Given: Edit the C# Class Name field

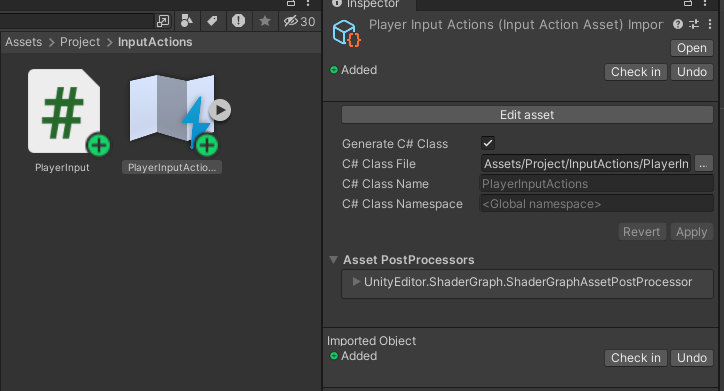Looking at the screenshot, I should pyautogui.click(x=597, y=184).
